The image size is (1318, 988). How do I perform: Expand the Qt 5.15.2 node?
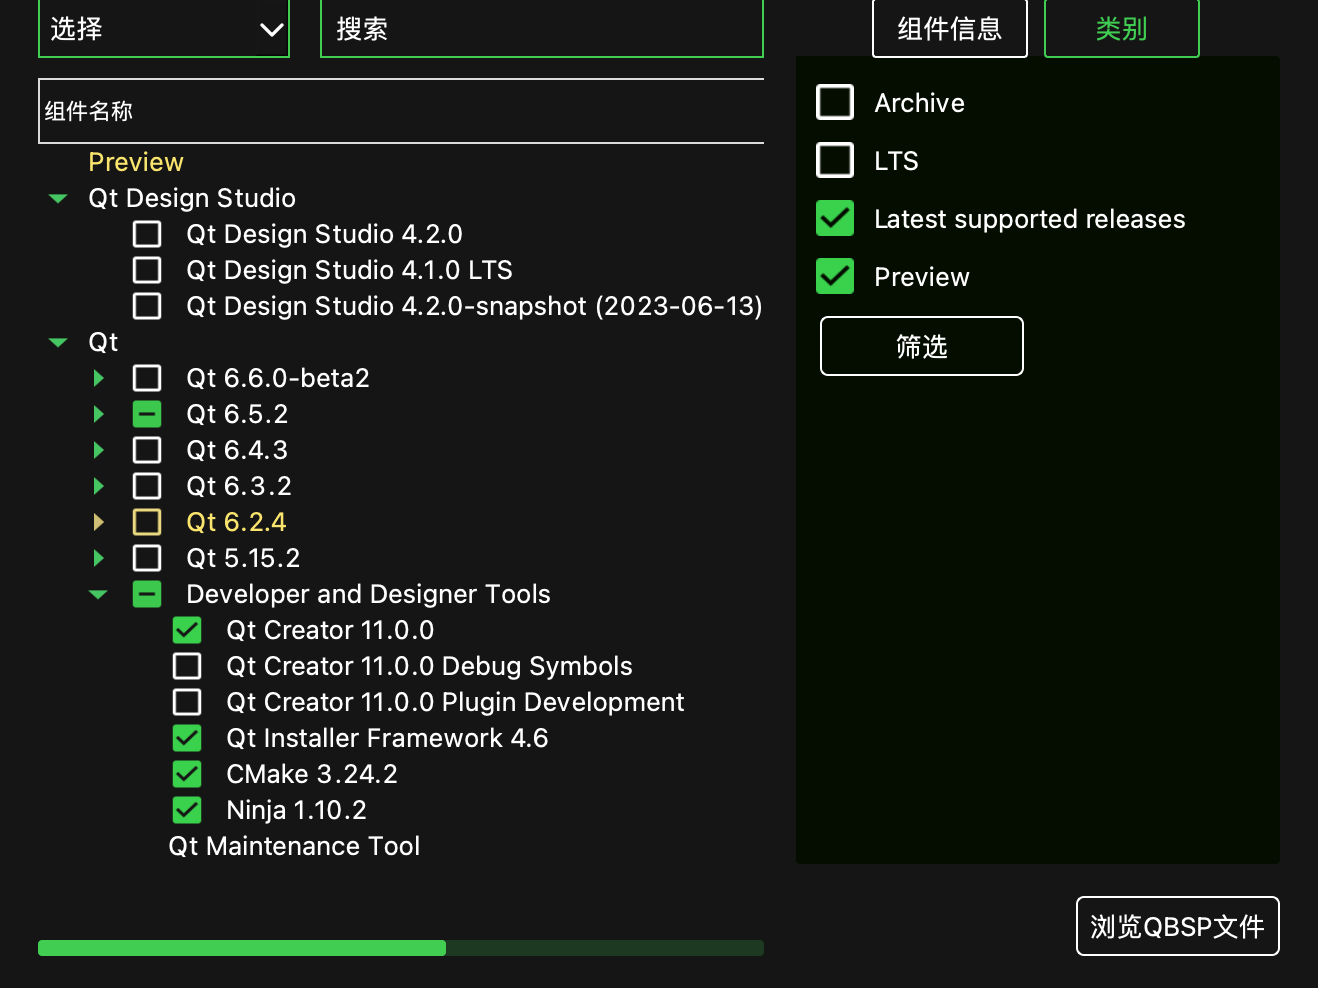click(x=98, y=558)
